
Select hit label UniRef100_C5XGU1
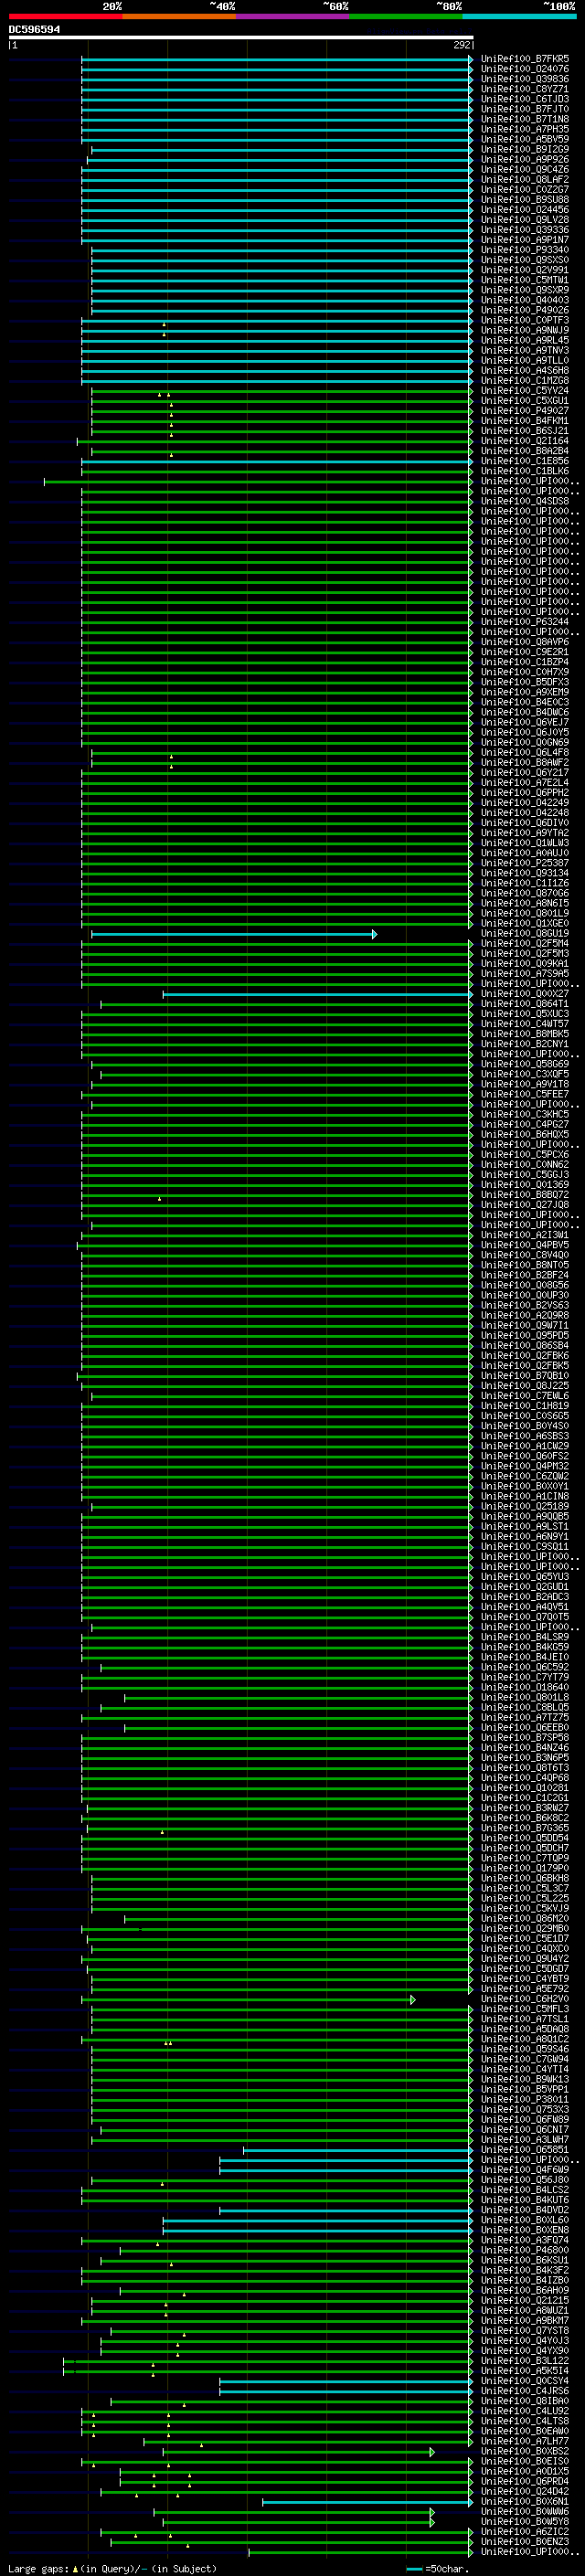pyautogui.click(x=525, y=401)
